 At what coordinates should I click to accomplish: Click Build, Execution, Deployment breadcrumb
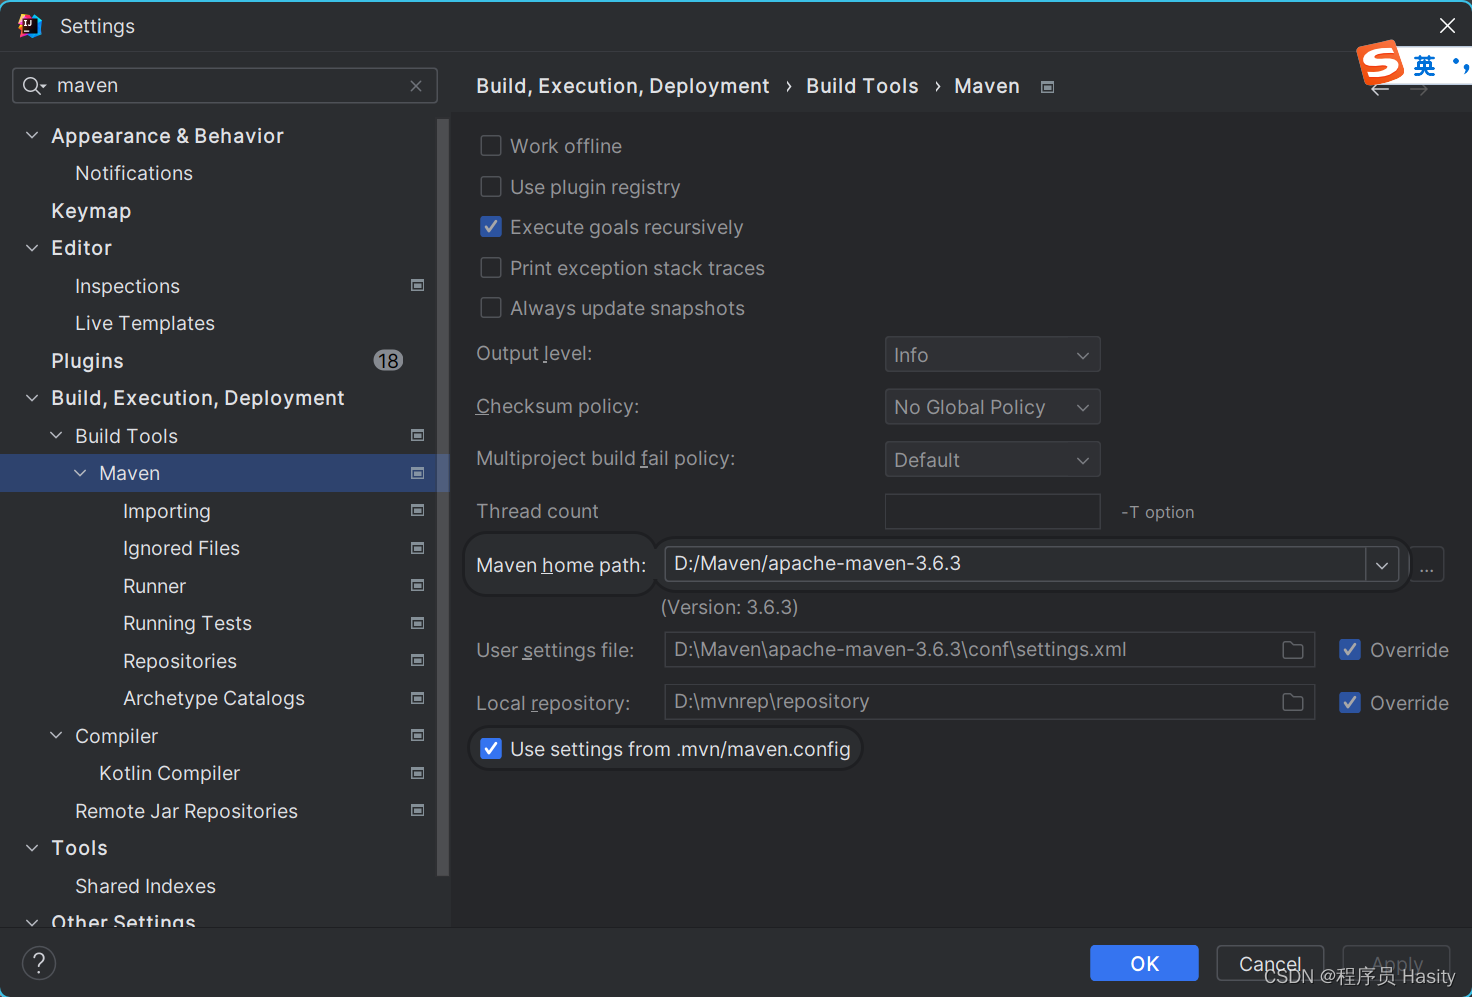pyautogui.click(x=623, y=86)
